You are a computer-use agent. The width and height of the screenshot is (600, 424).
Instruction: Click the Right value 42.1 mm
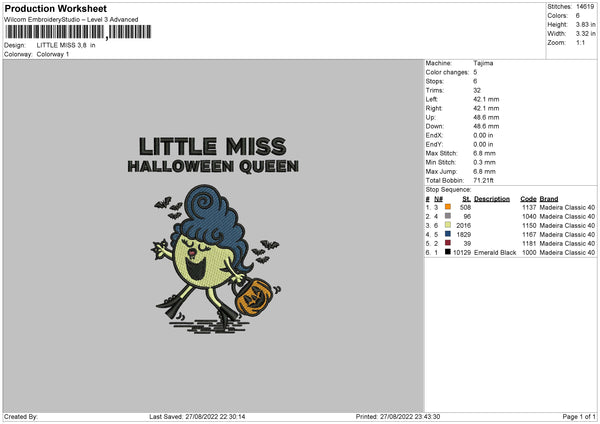click(486, 108)
